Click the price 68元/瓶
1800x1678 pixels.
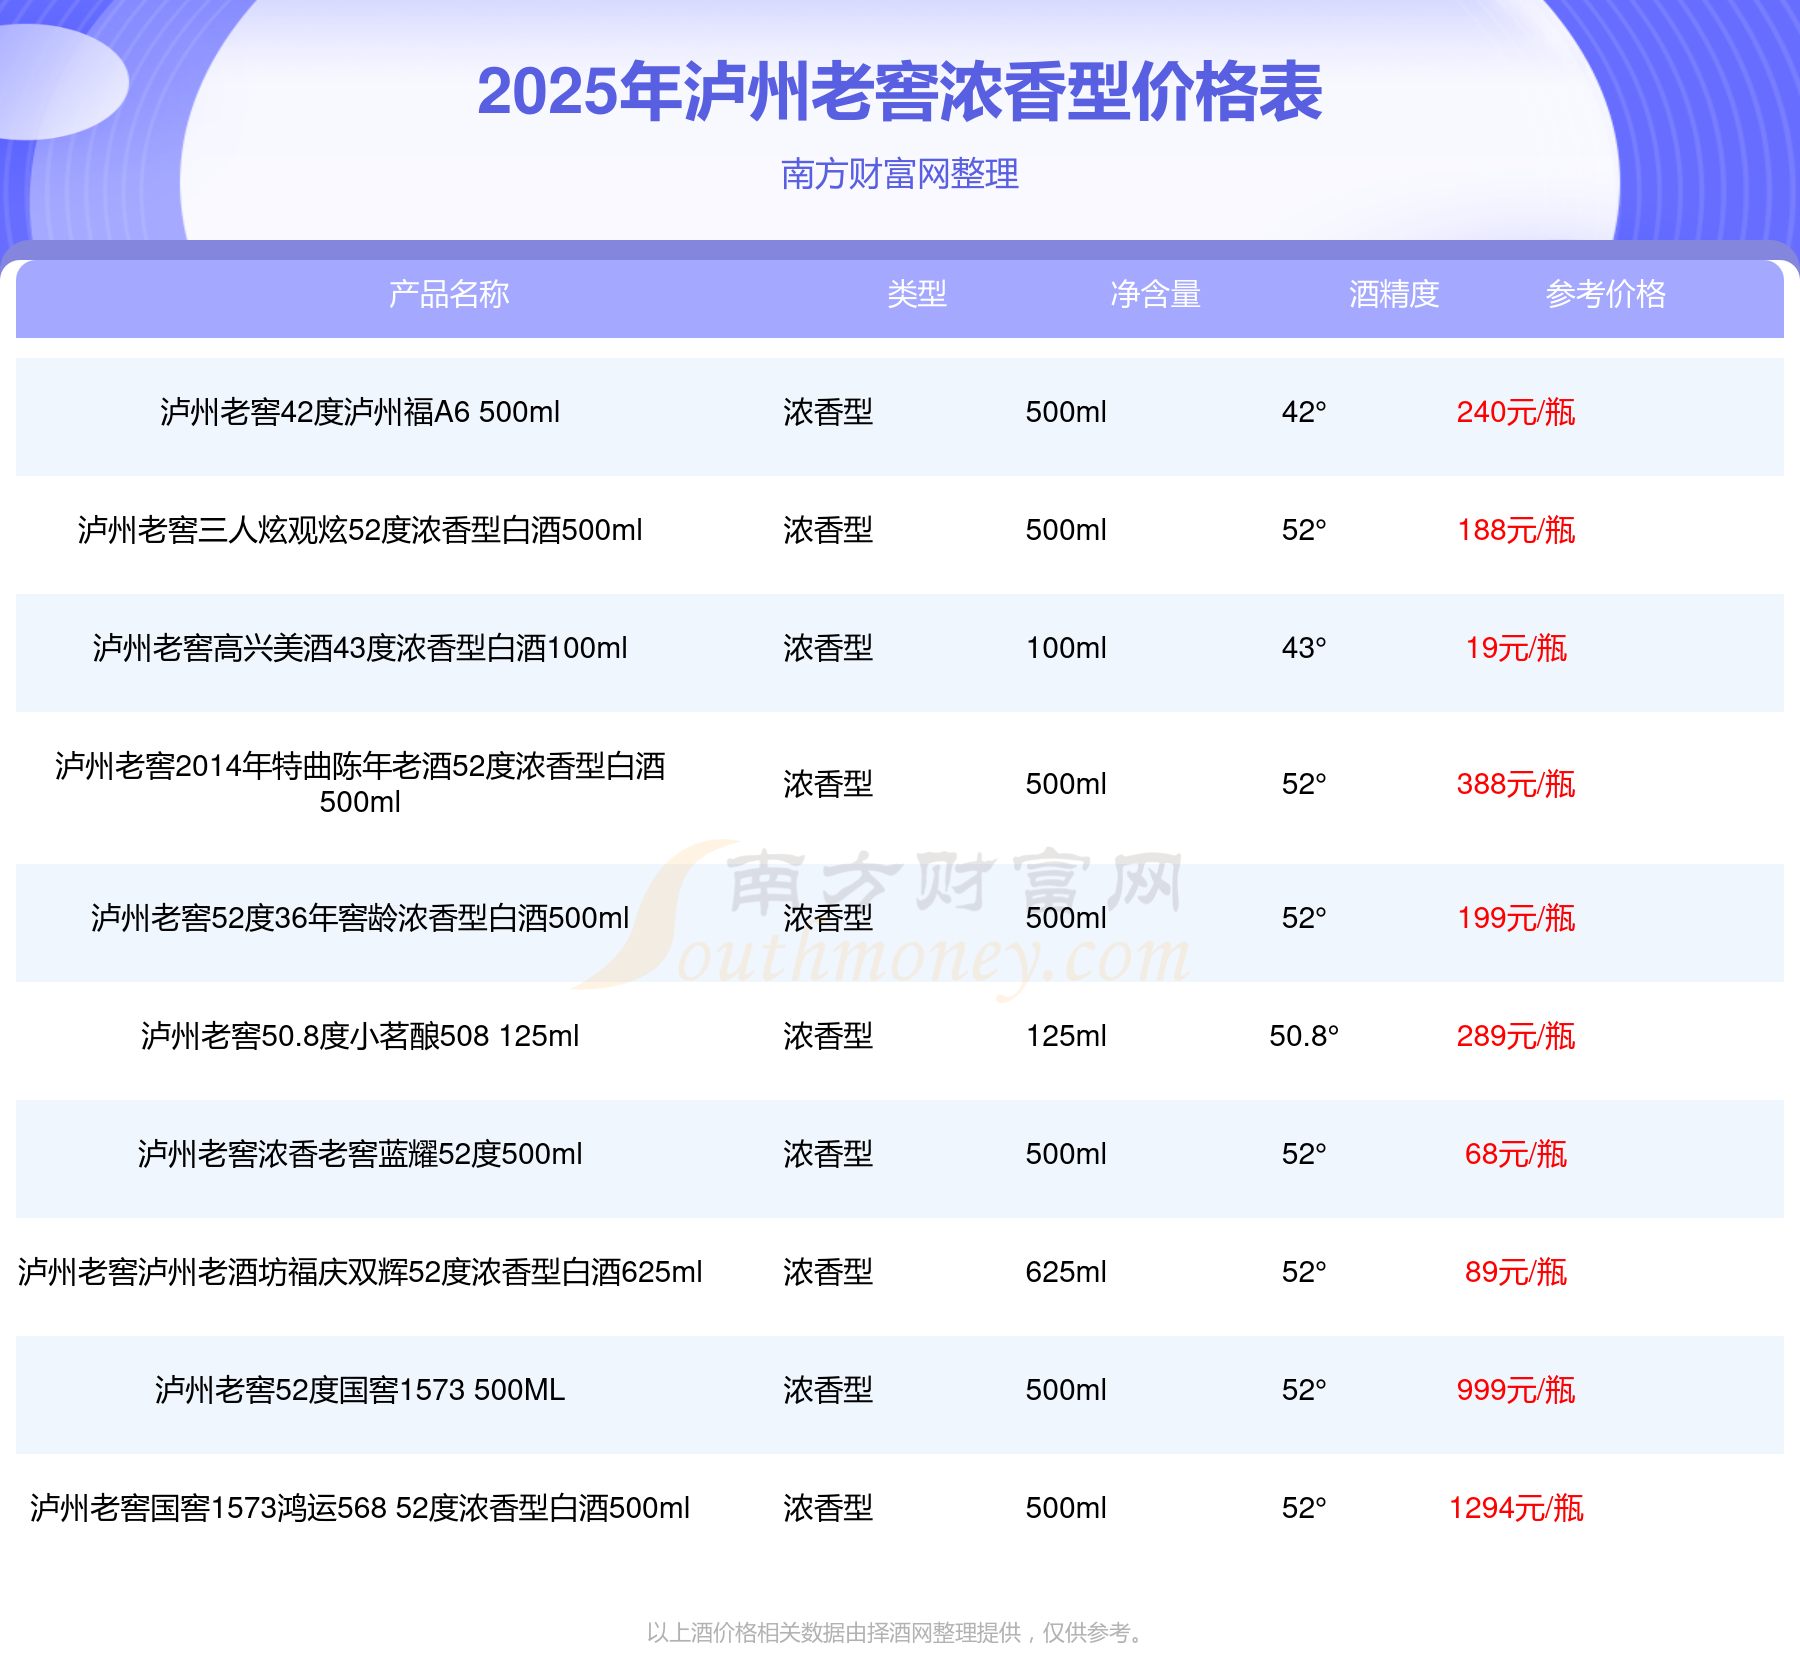pyautogui.click(x=1516, y=1154)
